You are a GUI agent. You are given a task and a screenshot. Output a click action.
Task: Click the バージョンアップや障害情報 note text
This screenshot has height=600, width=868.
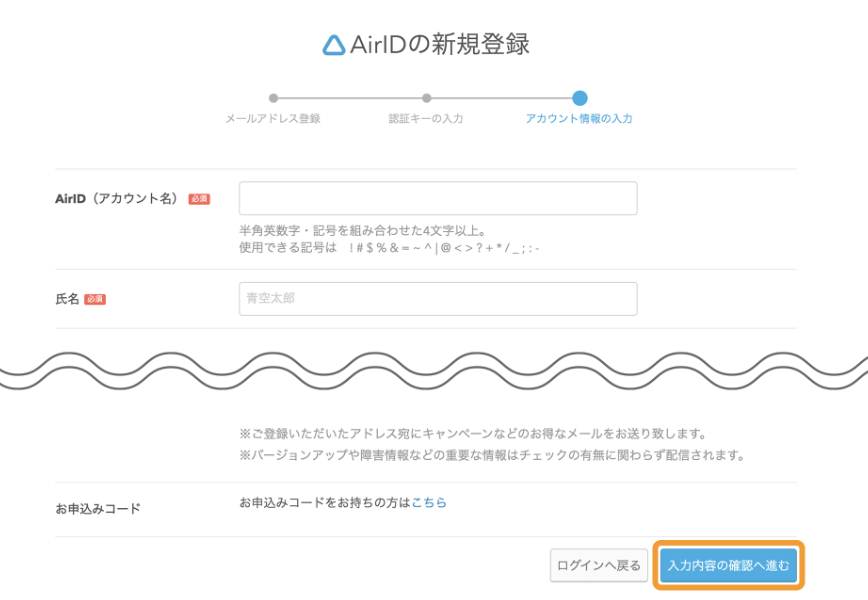point(492,455)
